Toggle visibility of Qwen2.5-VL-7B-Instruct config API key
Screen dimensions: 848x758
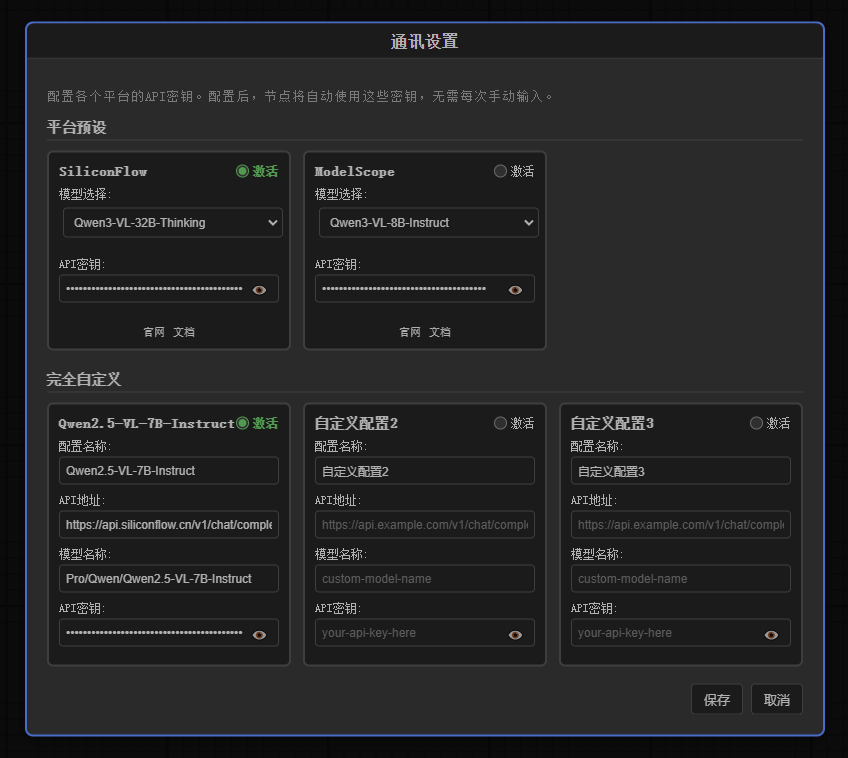click(x=259, y=634)
